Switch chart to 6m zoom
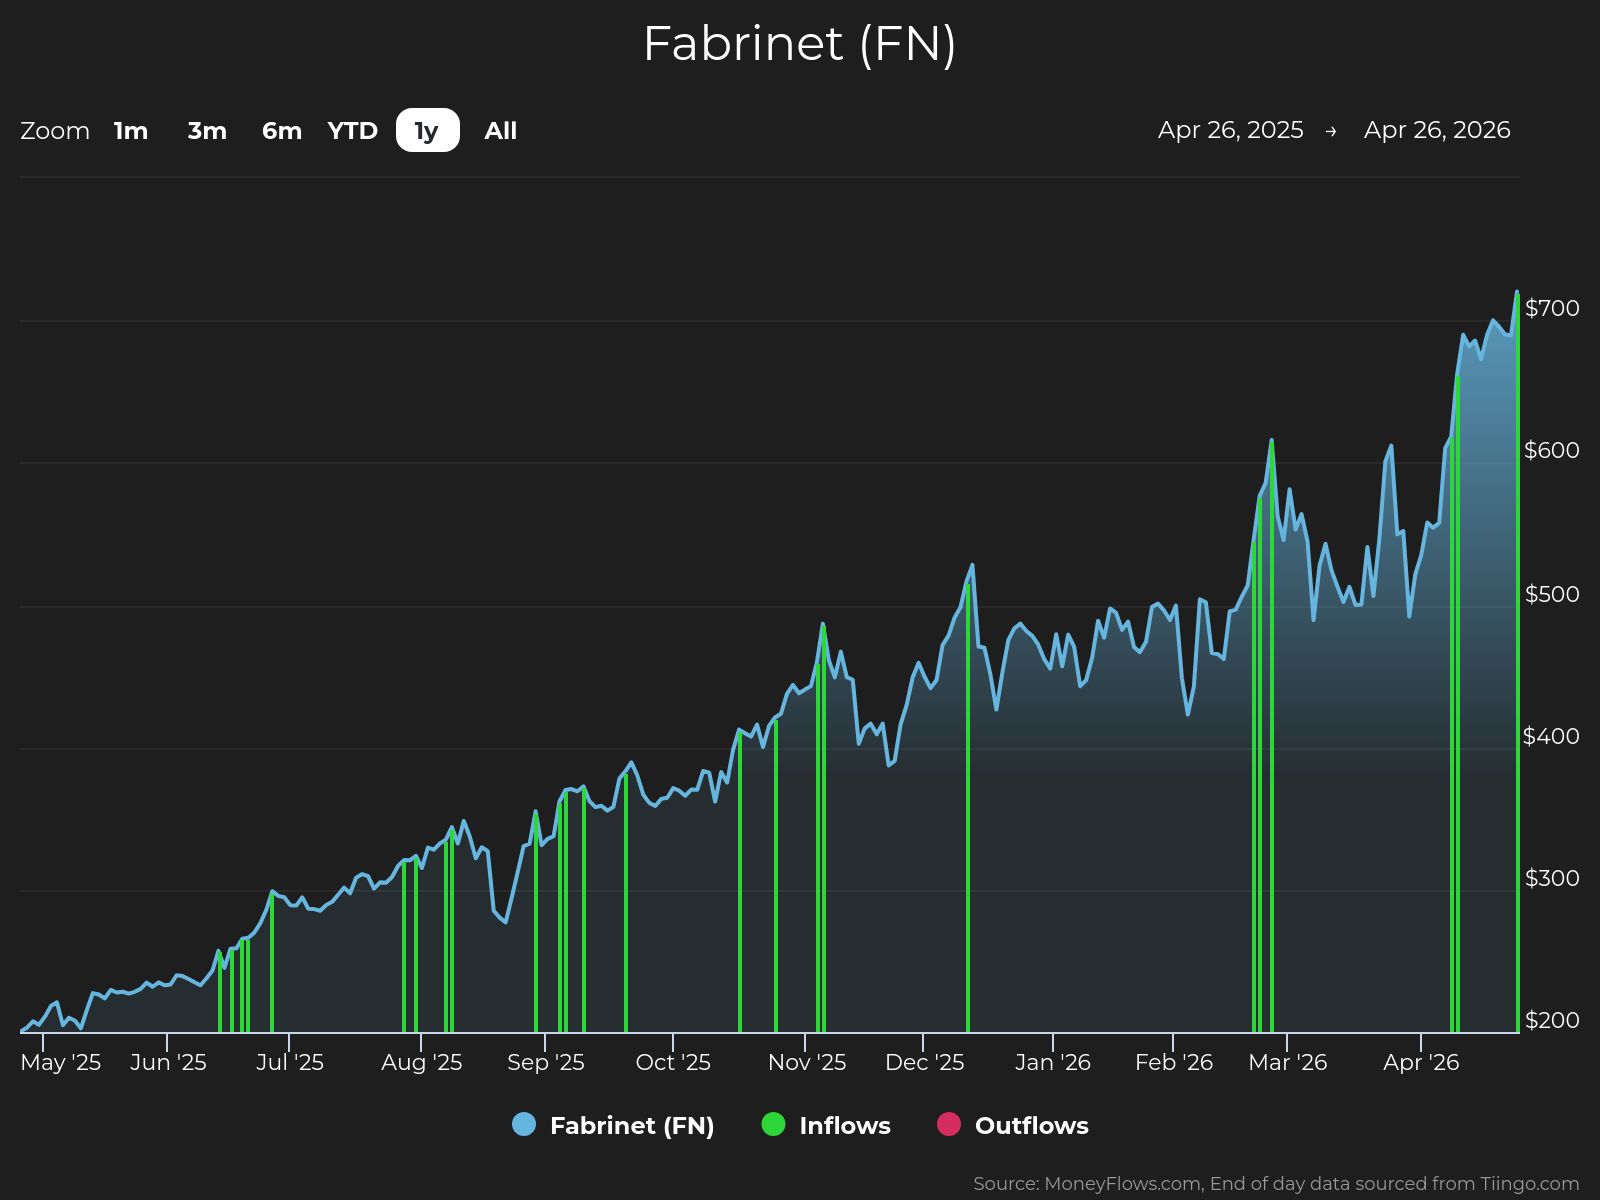This screenshot has width=1600, height=1200. tap(281, 131)
